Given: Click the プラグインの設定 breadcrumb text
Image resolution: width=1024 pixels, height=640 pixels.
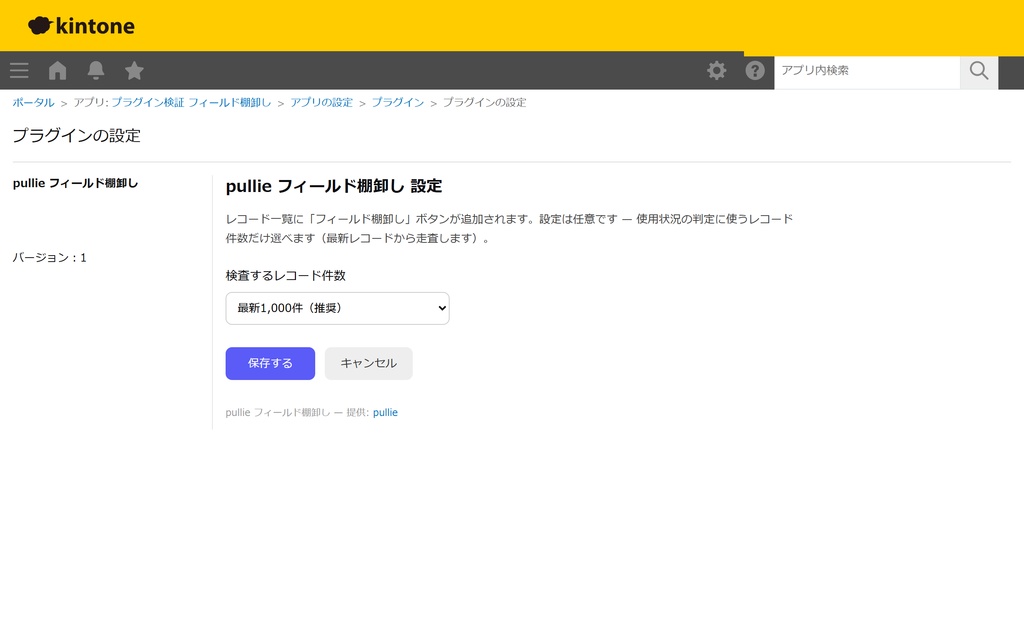Looking at the screenshot, I should click(485, 103).
